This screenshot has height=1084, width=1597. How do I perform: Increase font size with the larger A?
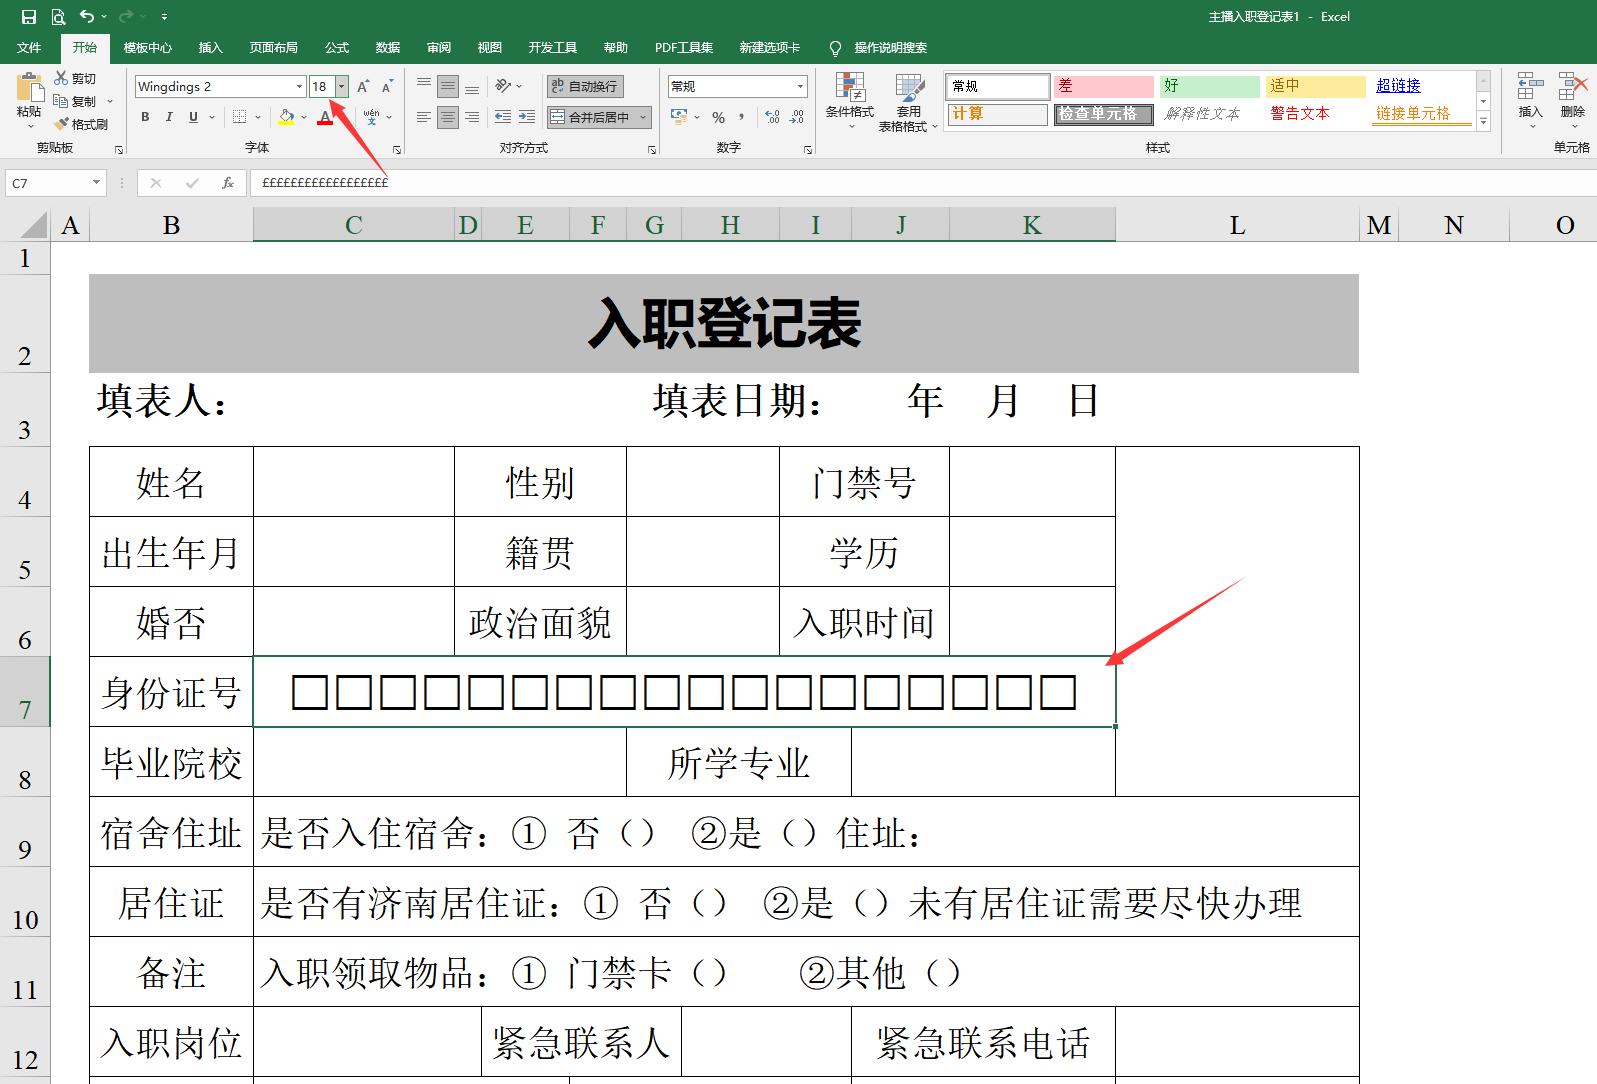coord(363,86)
